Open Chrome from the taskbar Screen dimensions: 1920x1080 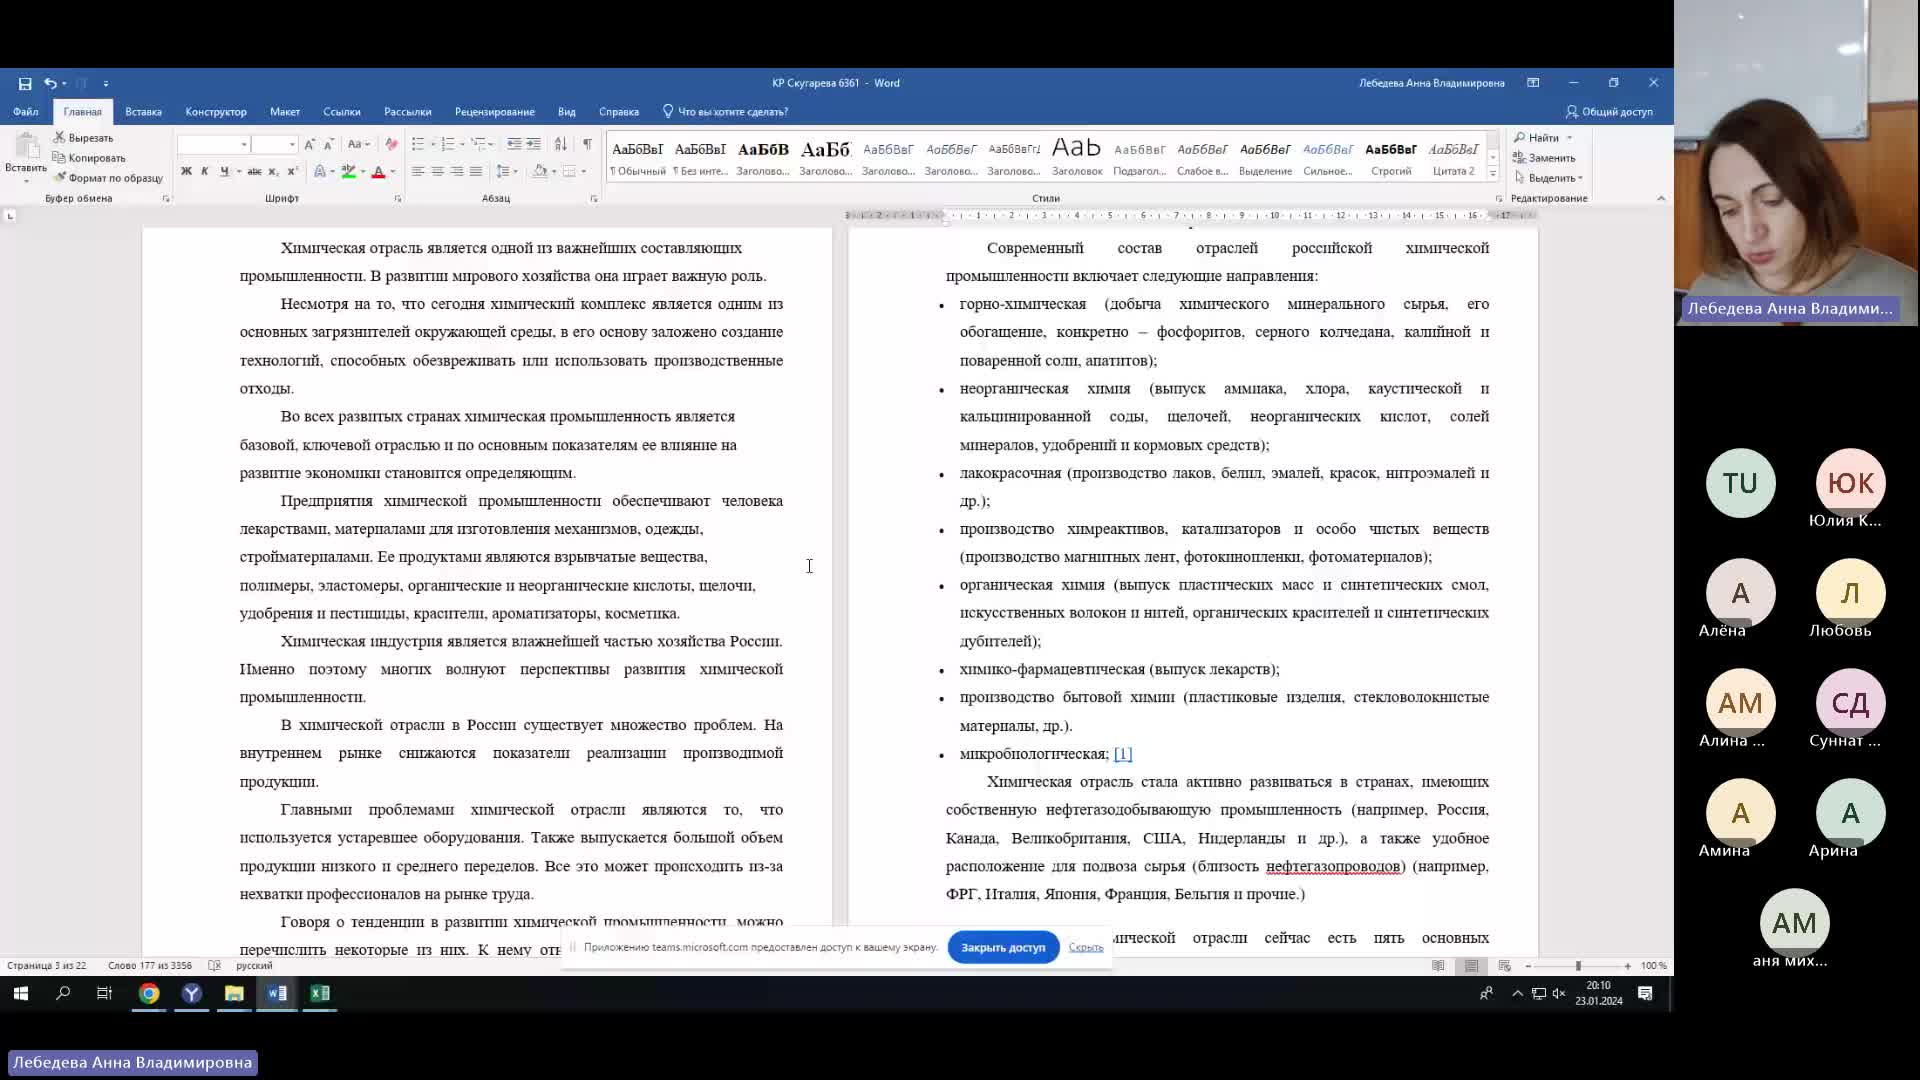coord(149,993)
